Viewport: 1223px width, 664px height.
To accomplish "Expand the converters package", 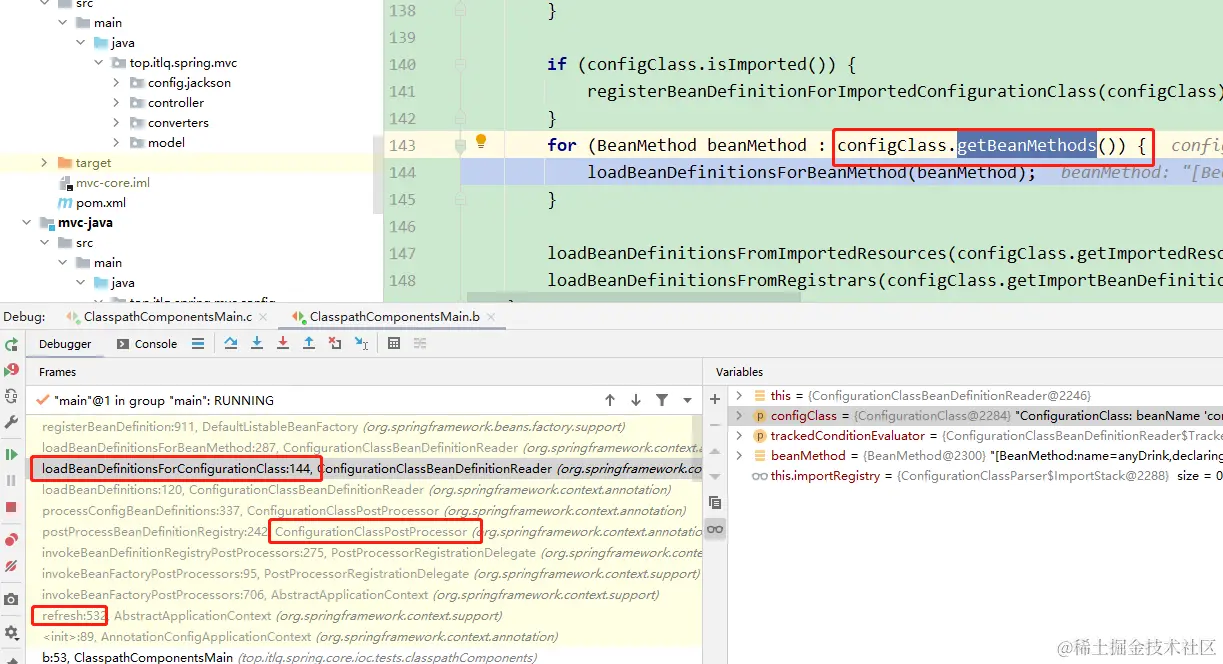I will pyautogui.click(x=117, y=123).
